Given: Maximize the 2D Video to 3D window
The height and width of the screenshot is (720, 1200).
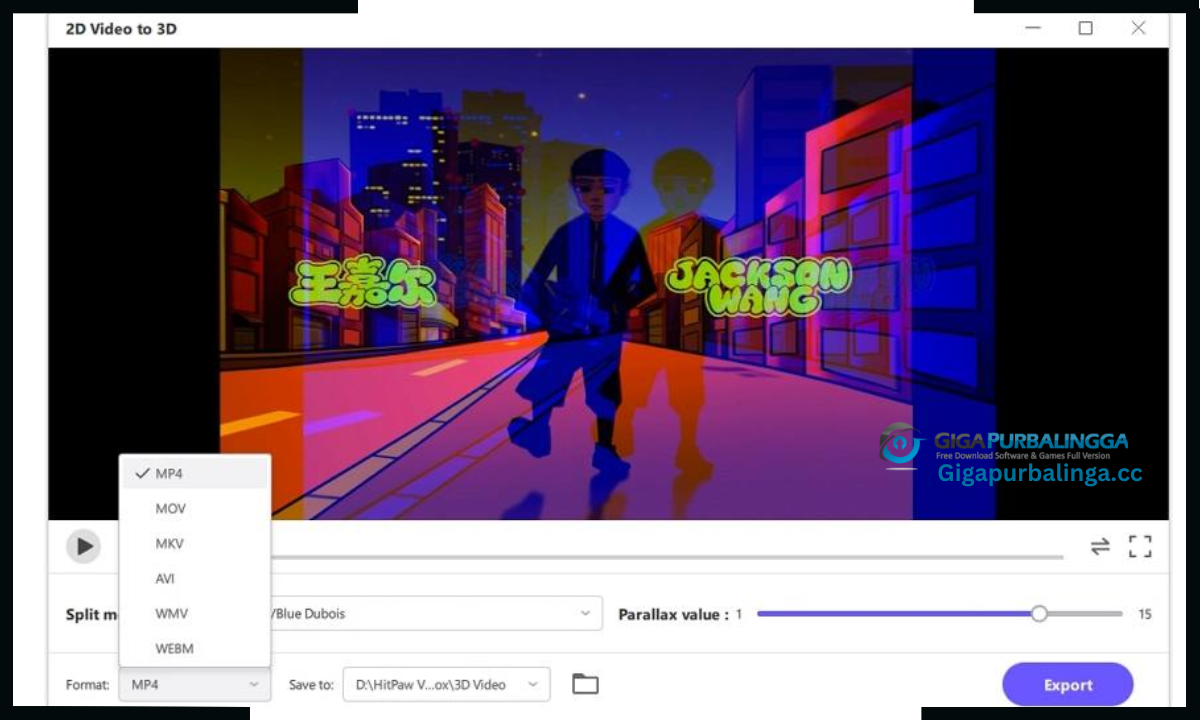Looking at the screenshot, I should click(x=1085, y=28).
